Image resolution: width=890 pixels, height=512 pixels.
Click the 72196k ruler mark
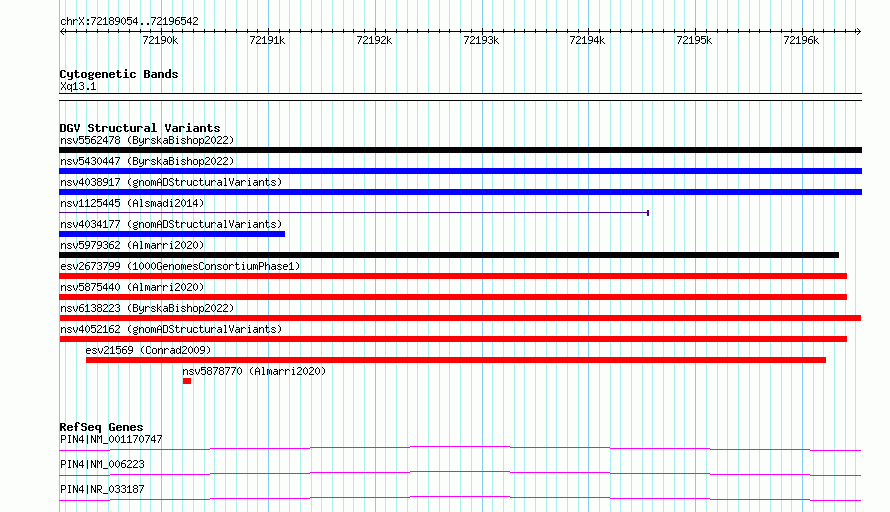tap(801, 40)
